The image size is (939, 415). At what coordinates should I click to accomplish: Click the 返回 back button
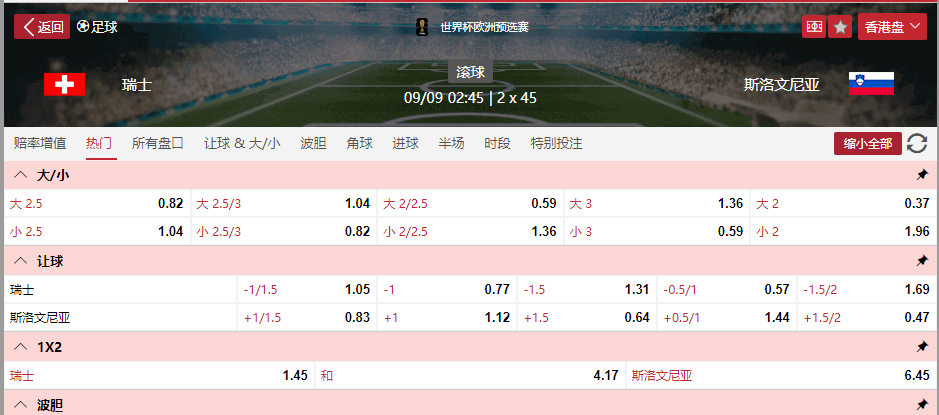[x=42, y=27]
